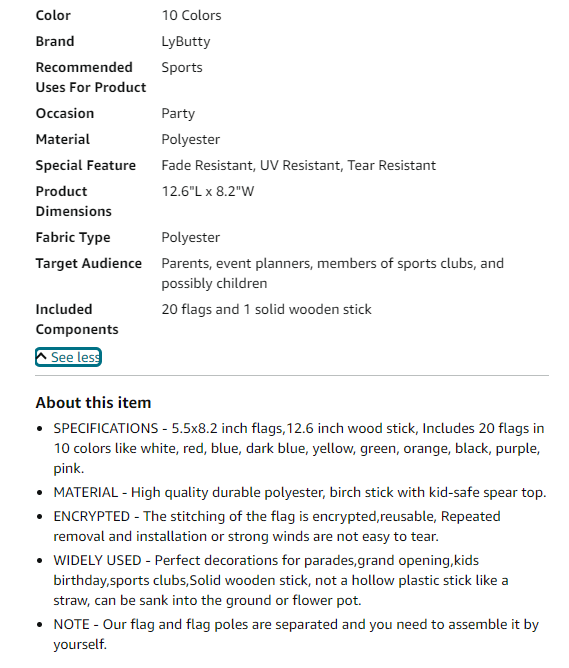Screen dimensions: 569x668
Task: Click the Recommended Uses value Sports
Action: point(182,68)
